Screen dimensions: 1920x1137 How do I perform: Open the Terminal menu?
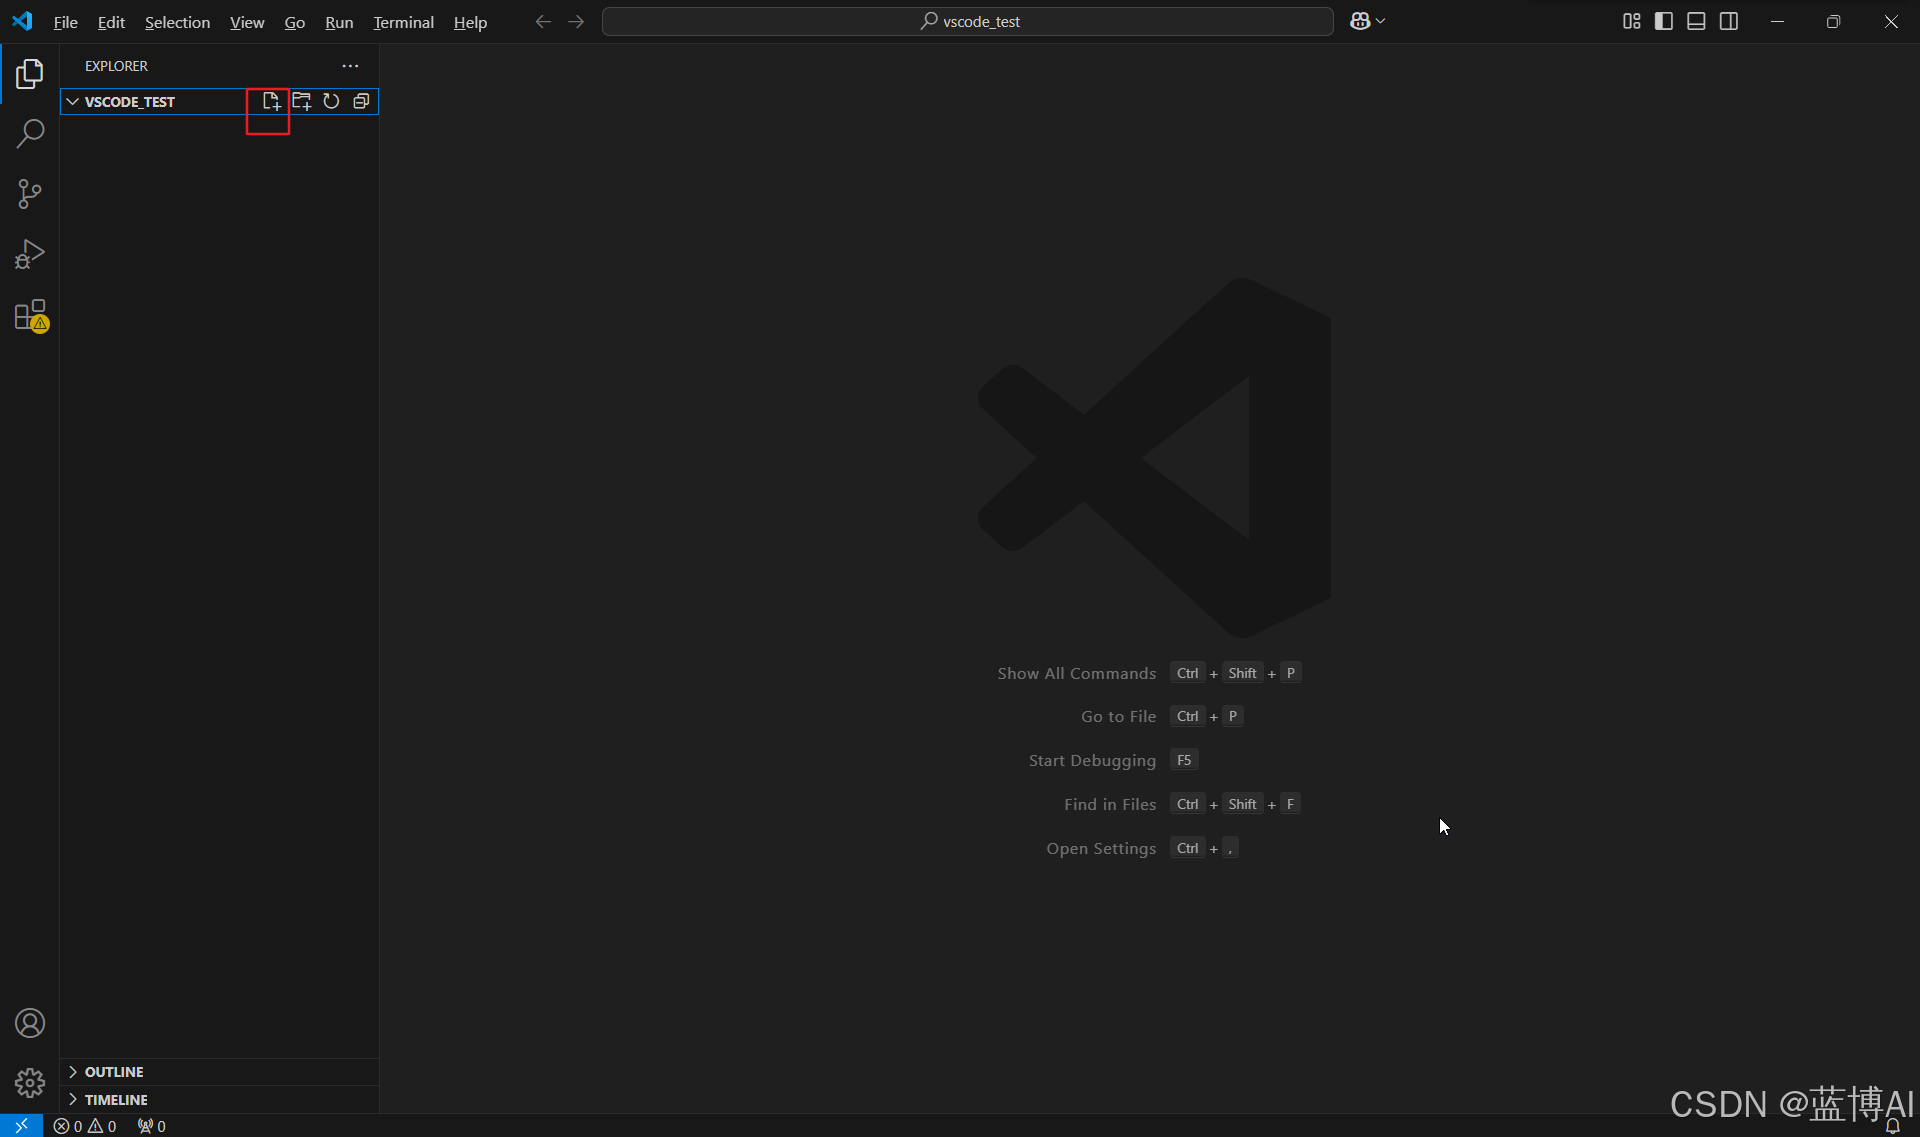click(403, 22)
